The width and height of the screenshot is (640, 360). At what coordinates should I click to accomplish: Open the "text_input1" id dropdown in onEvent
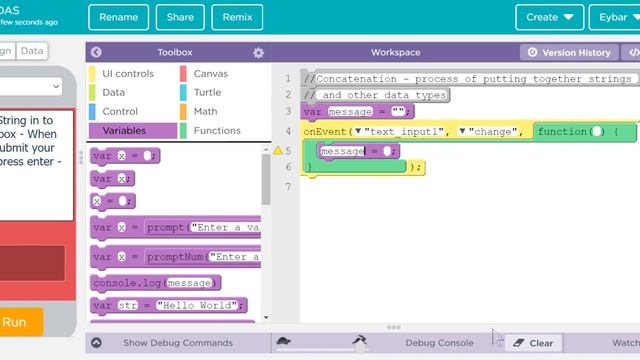click(358, 131)
